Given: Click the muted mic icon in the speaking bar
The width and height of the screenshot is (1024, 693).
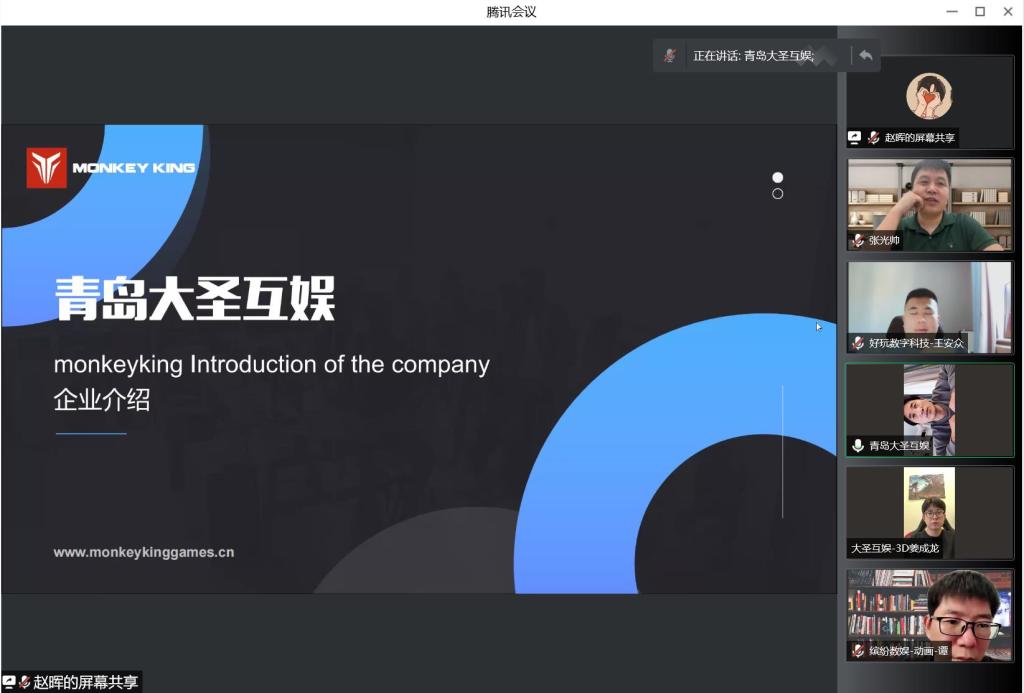Looking at the screenshot, I should (x=670, y=56).
